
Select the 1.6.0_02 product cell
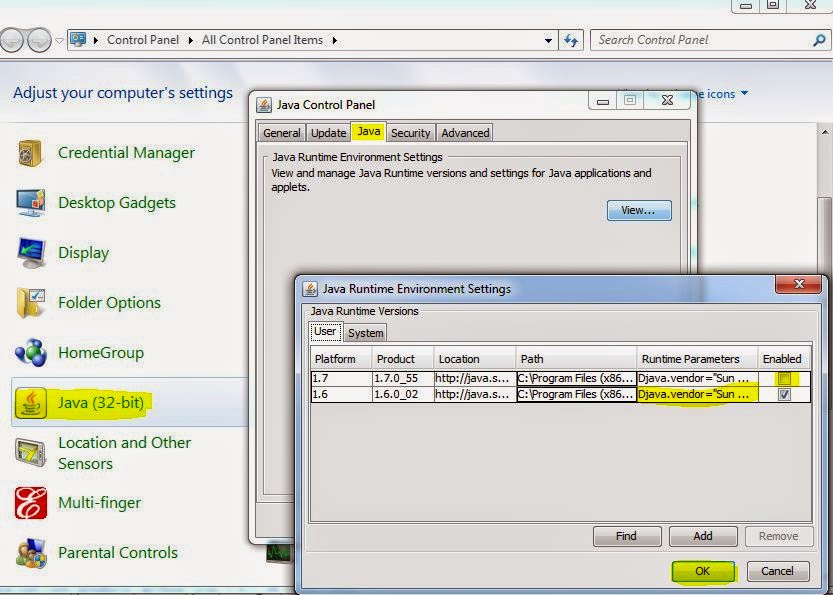click(403, 394)
